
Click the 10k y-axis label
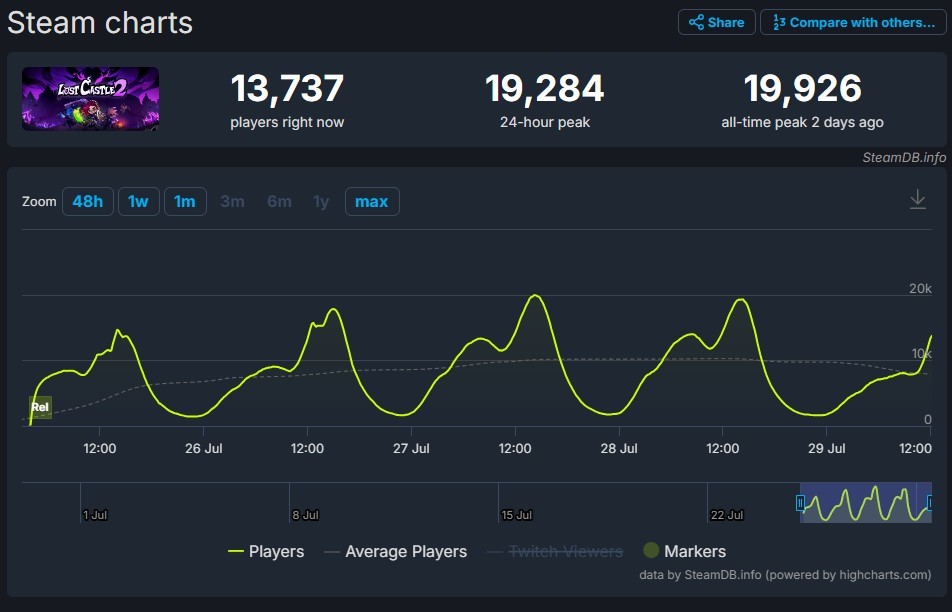point(921,354)
